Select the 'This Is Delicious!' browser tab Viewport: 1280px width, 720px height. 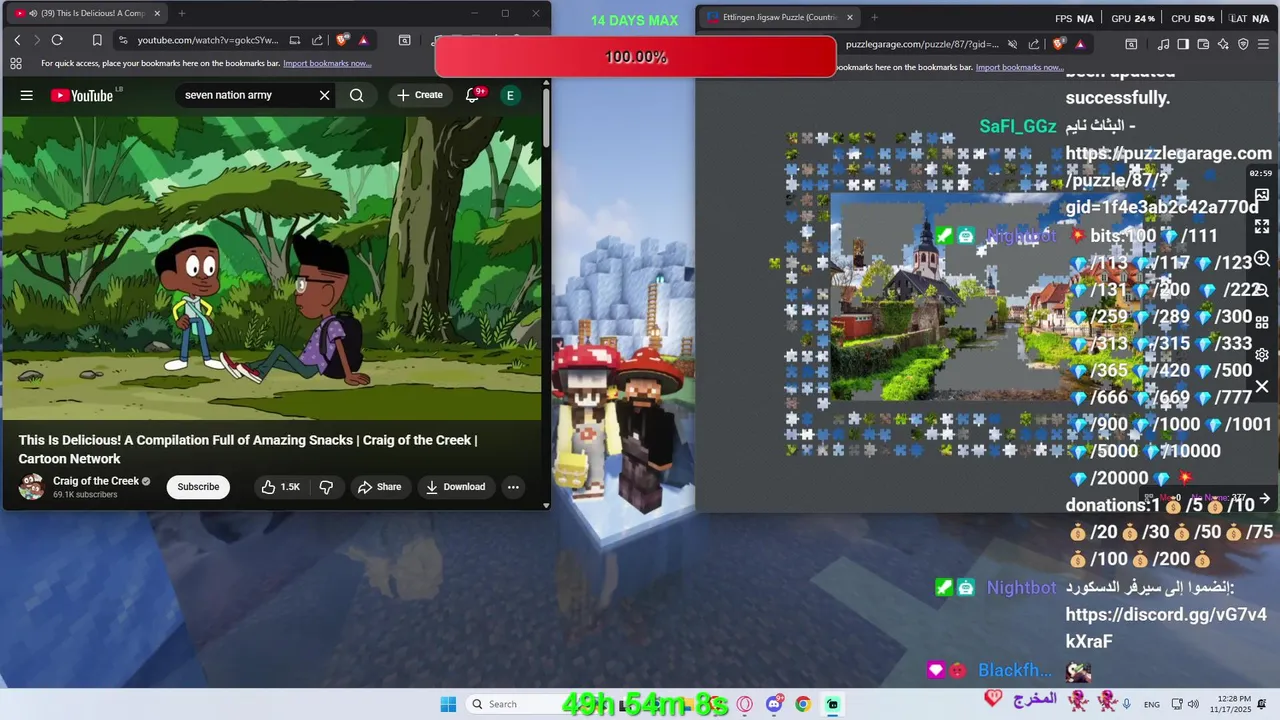tap(88, 13)
